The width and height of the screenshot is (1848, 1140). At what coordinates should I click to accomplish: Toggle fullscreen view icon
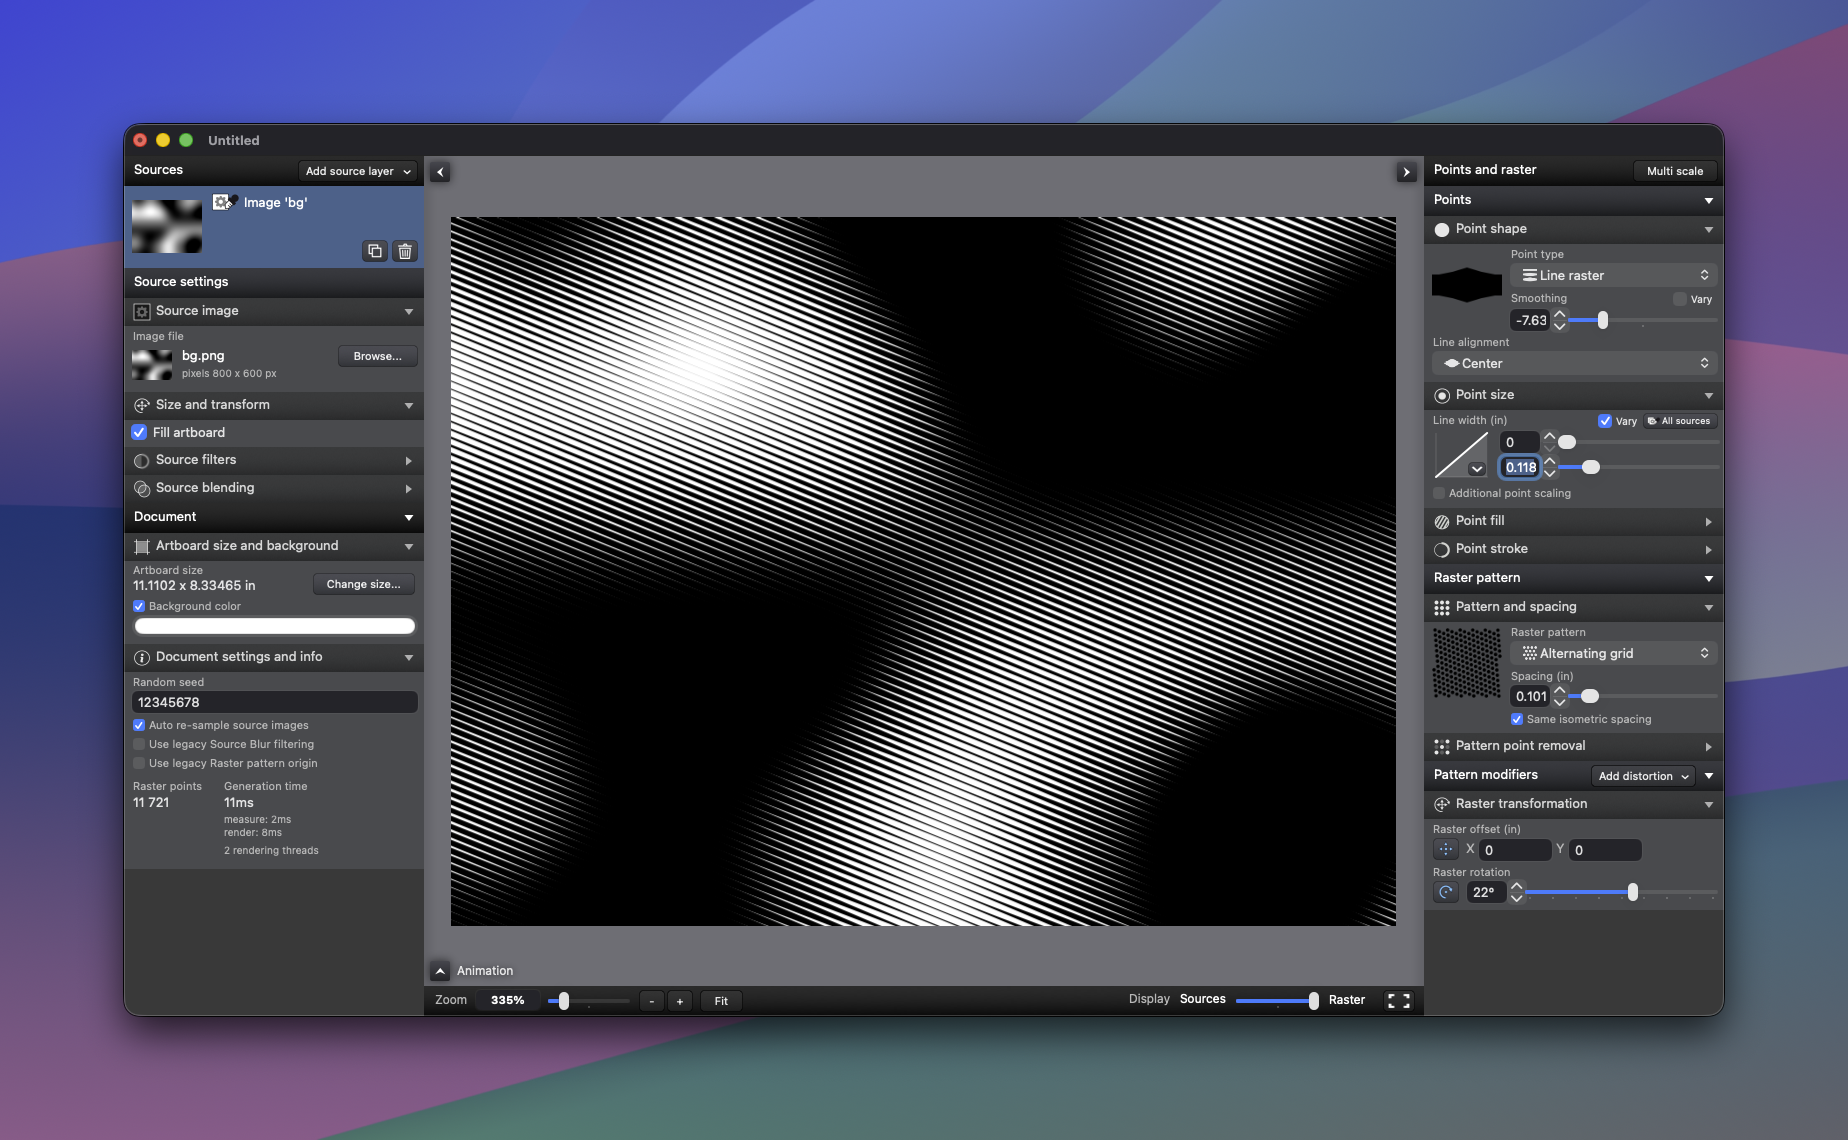pos(1399,1000)
